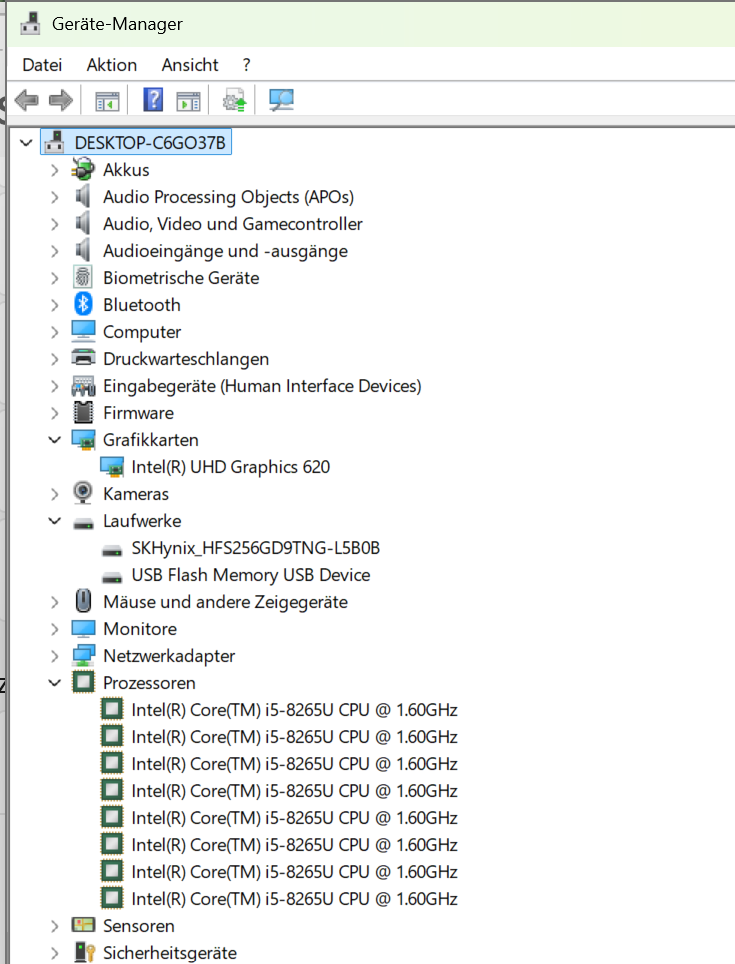735x964 pixels.
Task: Expand Audio, Video und Gamecontroller
Action: coord(55,224)
